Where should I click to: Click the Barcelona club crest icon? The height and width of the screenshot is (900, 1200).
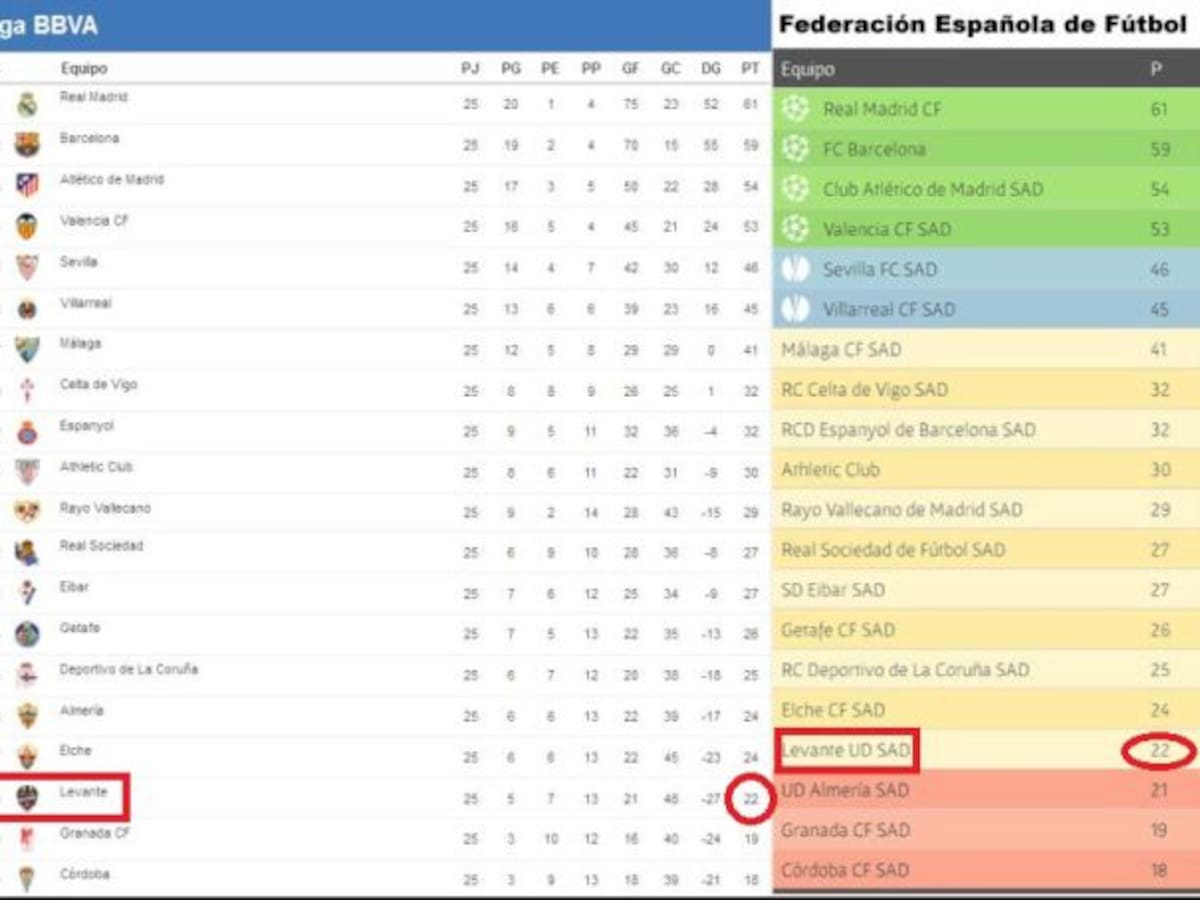point(27,144)
